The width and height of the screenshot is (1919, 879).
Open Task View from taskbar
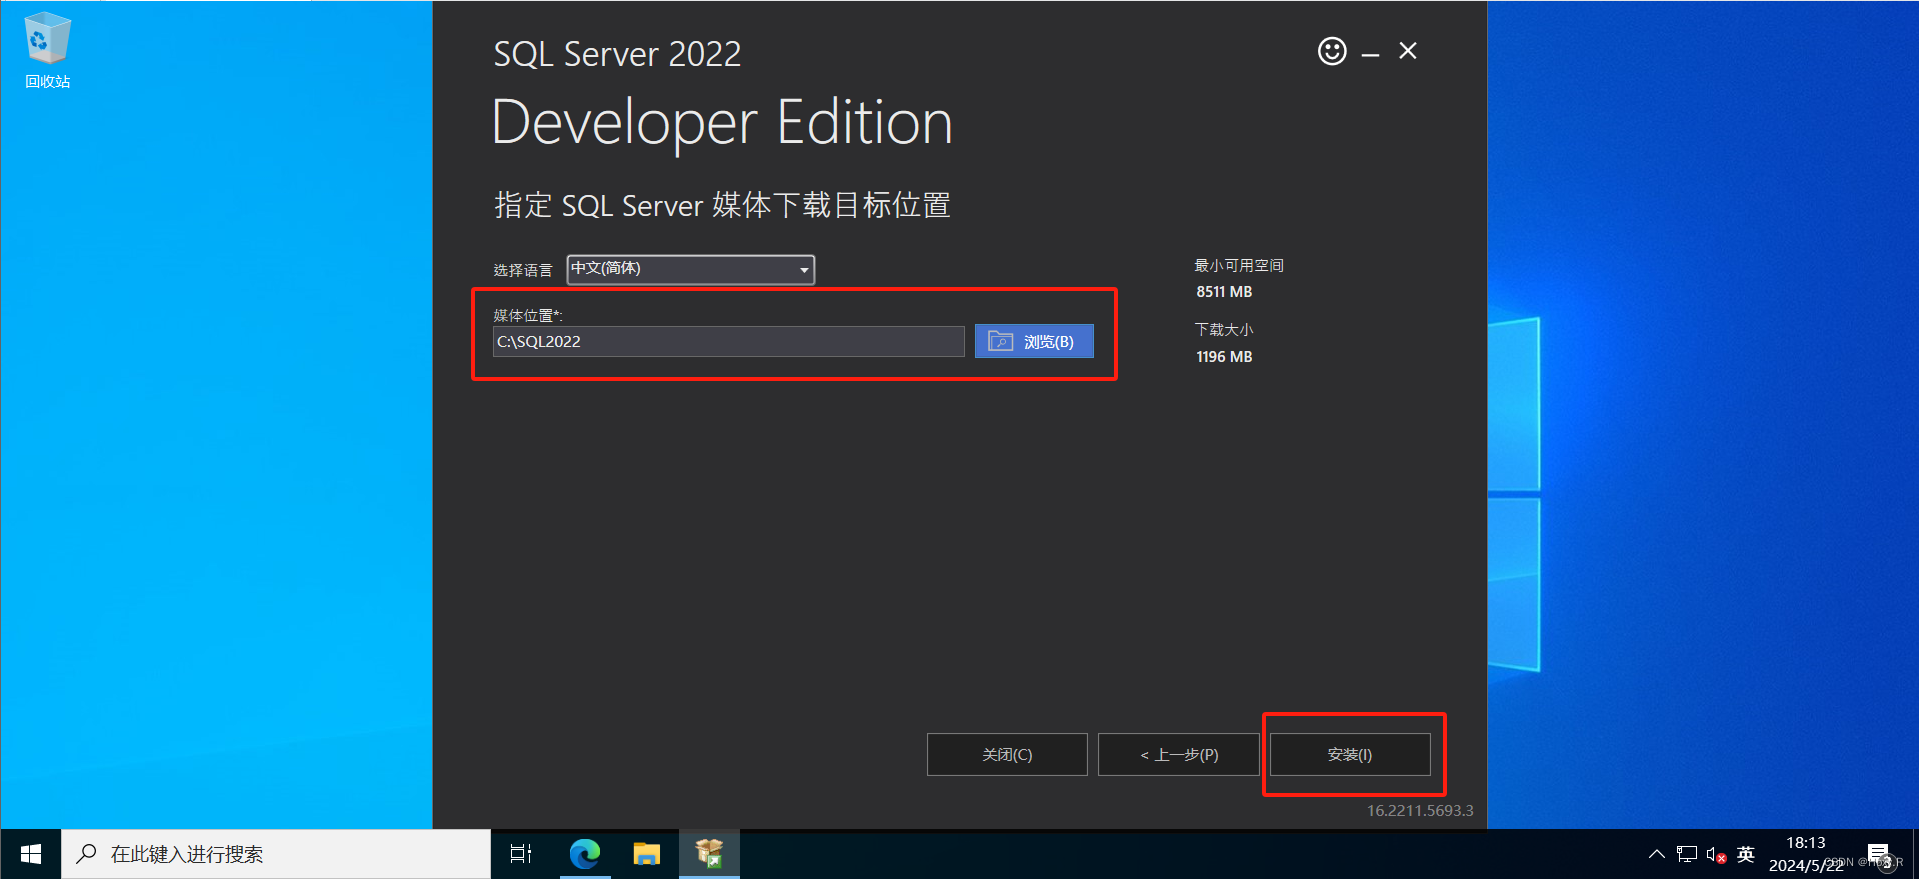521,854
